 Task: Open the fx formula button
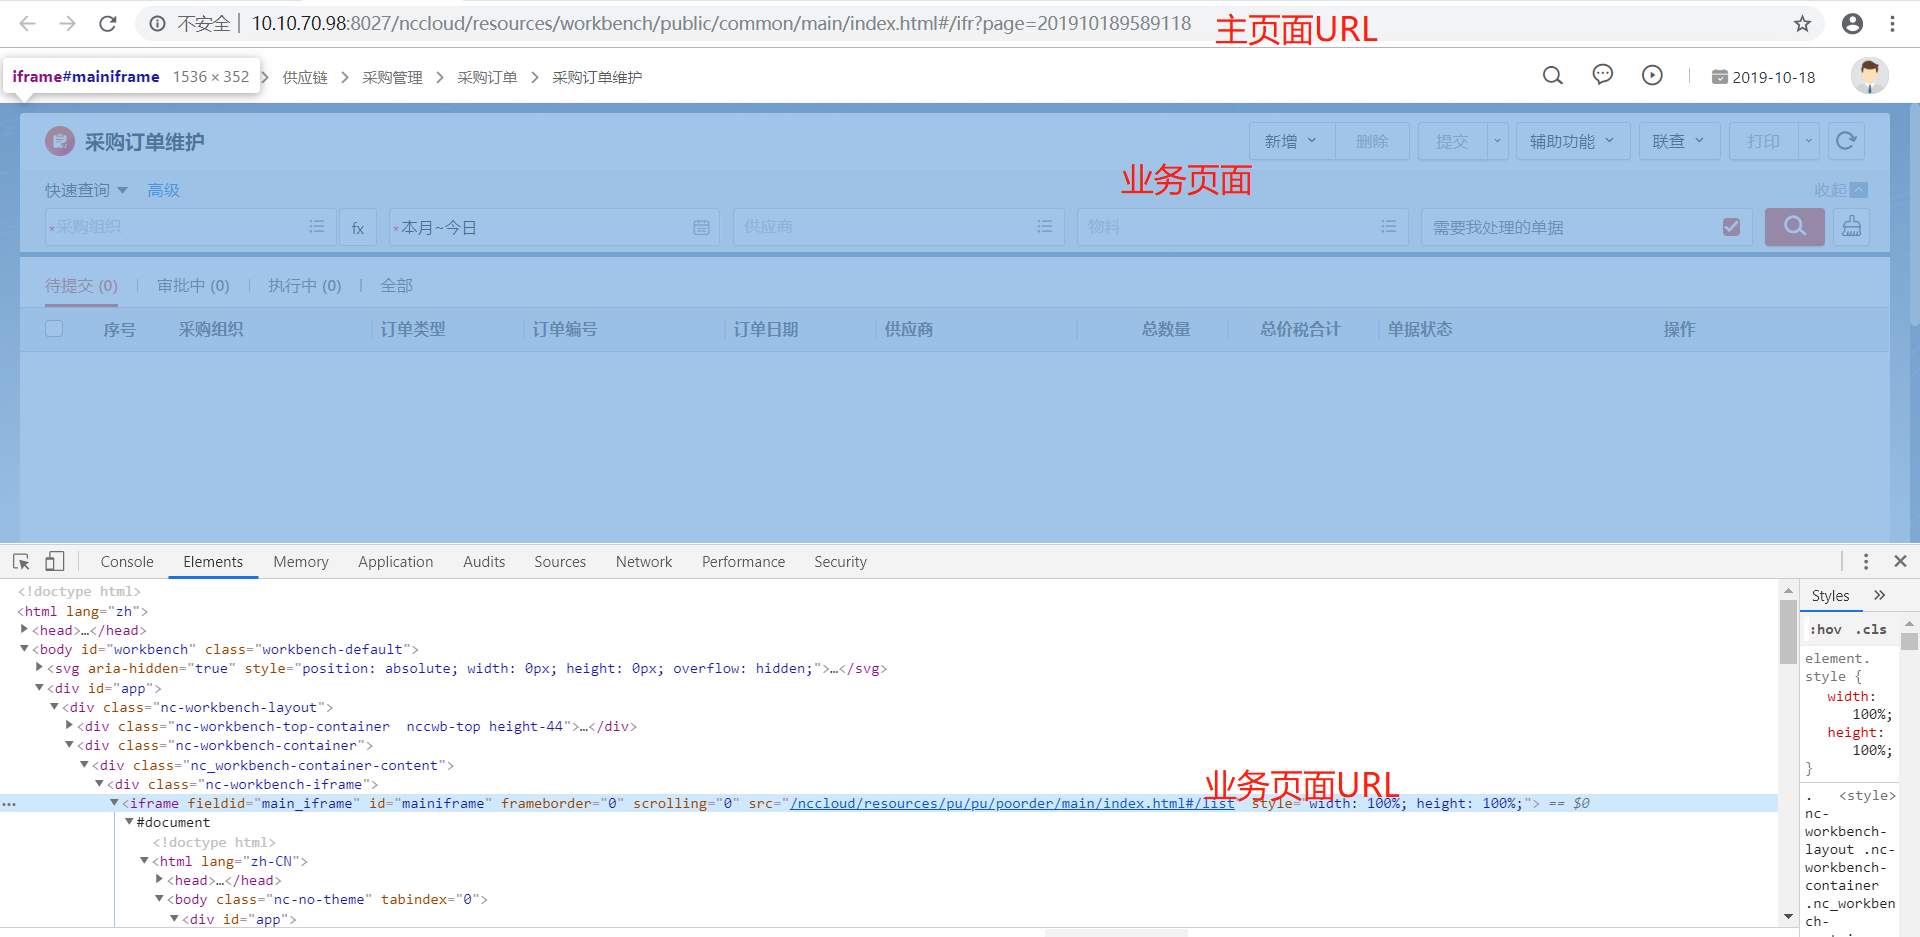point(358,228)
